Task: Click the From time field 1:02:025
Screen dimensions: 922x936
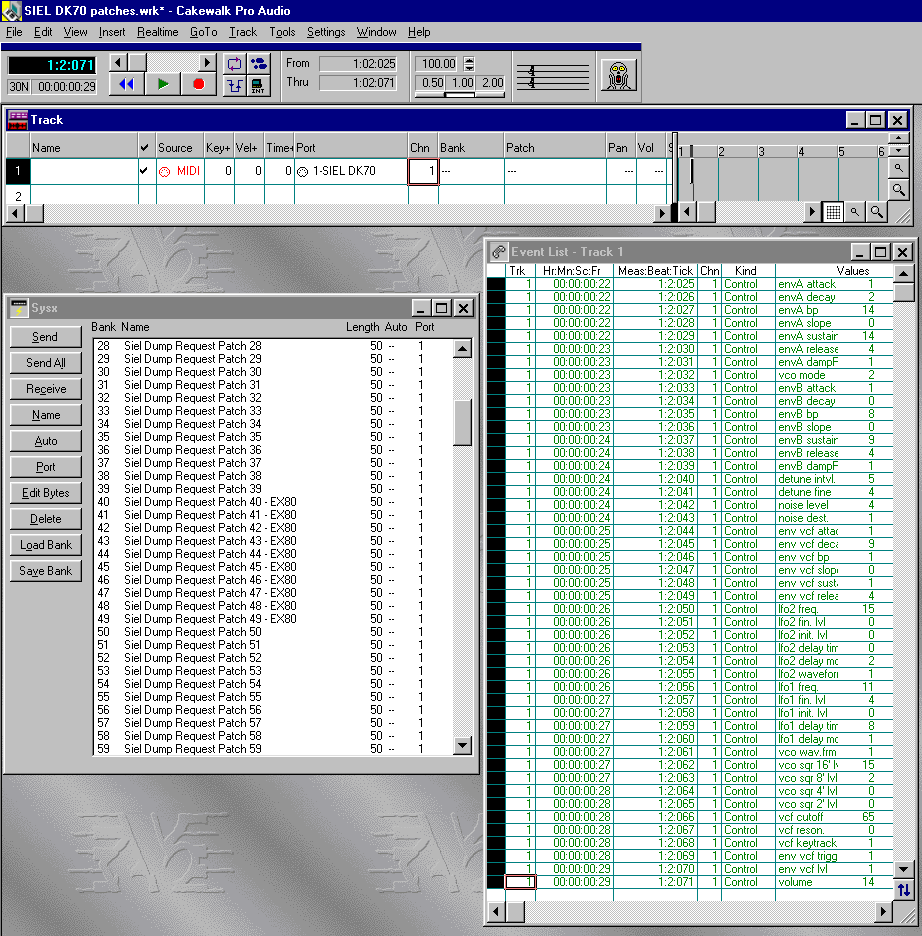Action: pyautogui.click(x=358, y=64)
